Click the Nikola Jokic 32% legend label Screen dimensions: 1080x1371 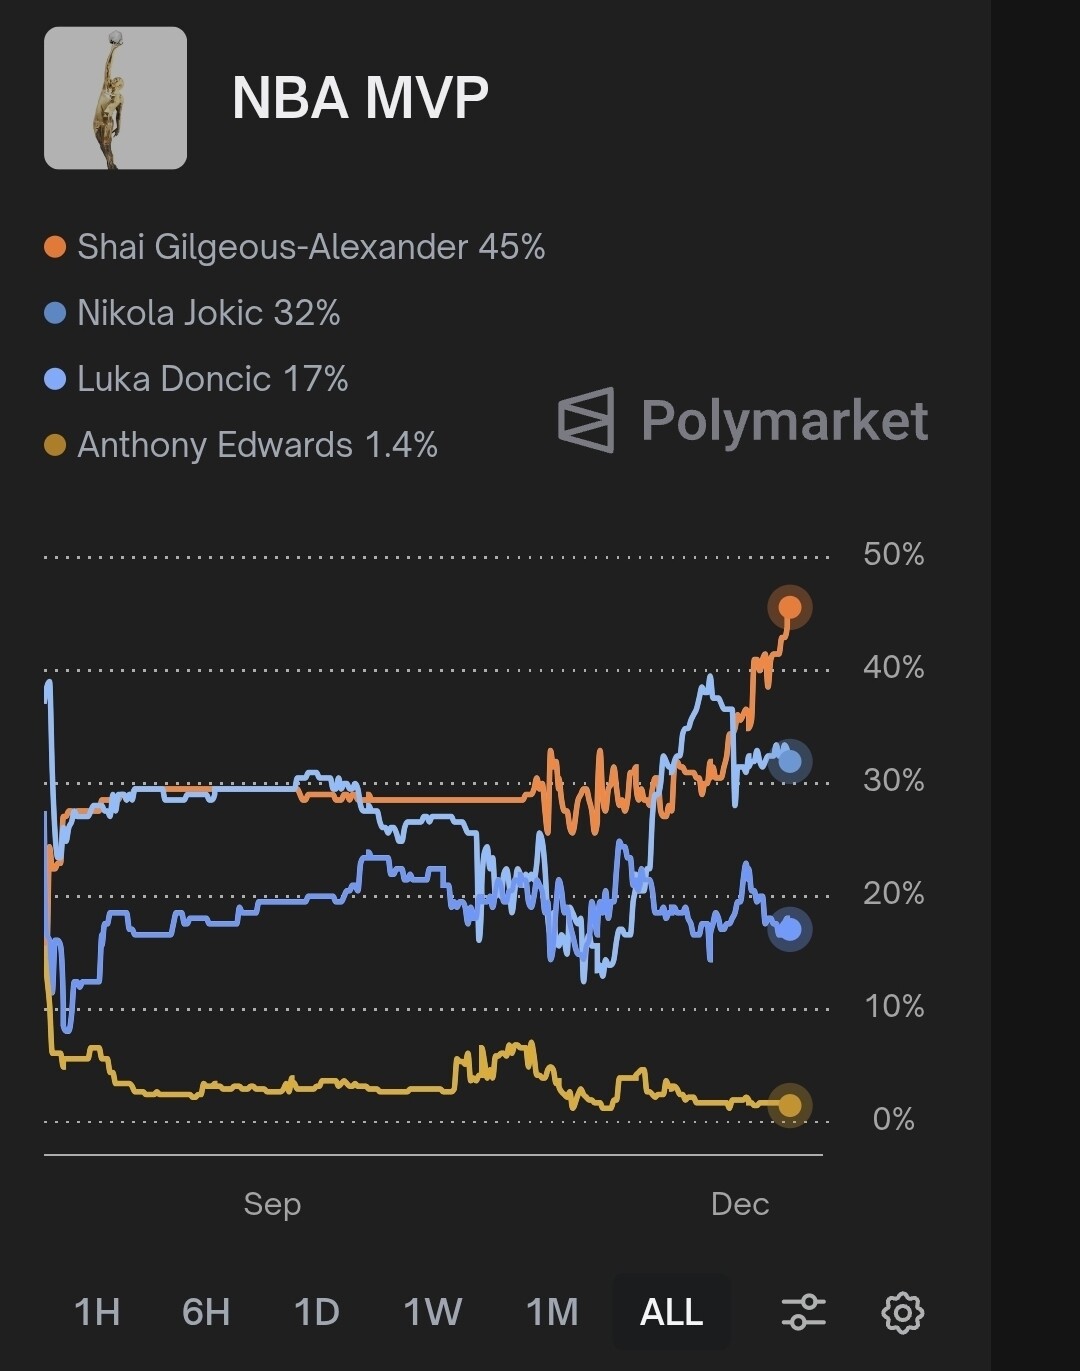click(x=209, y=313)
